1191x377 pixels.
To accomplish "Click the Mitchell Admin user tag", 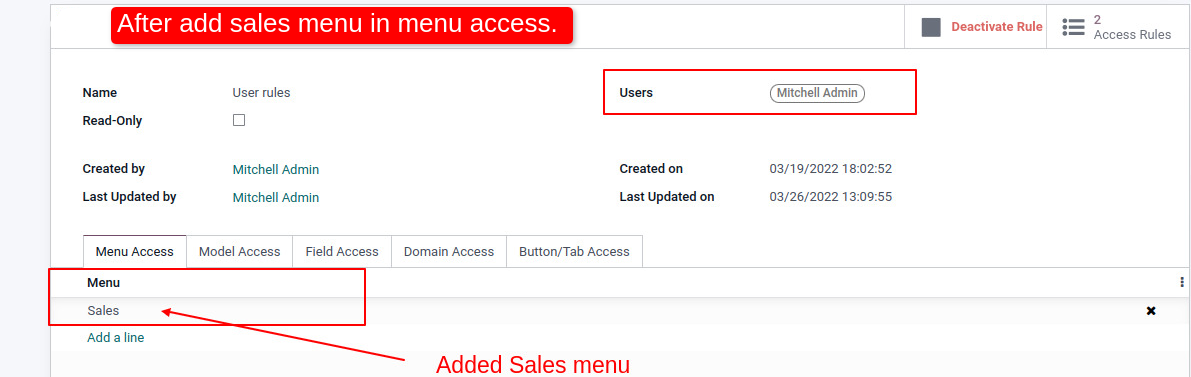I will [817, 93].
